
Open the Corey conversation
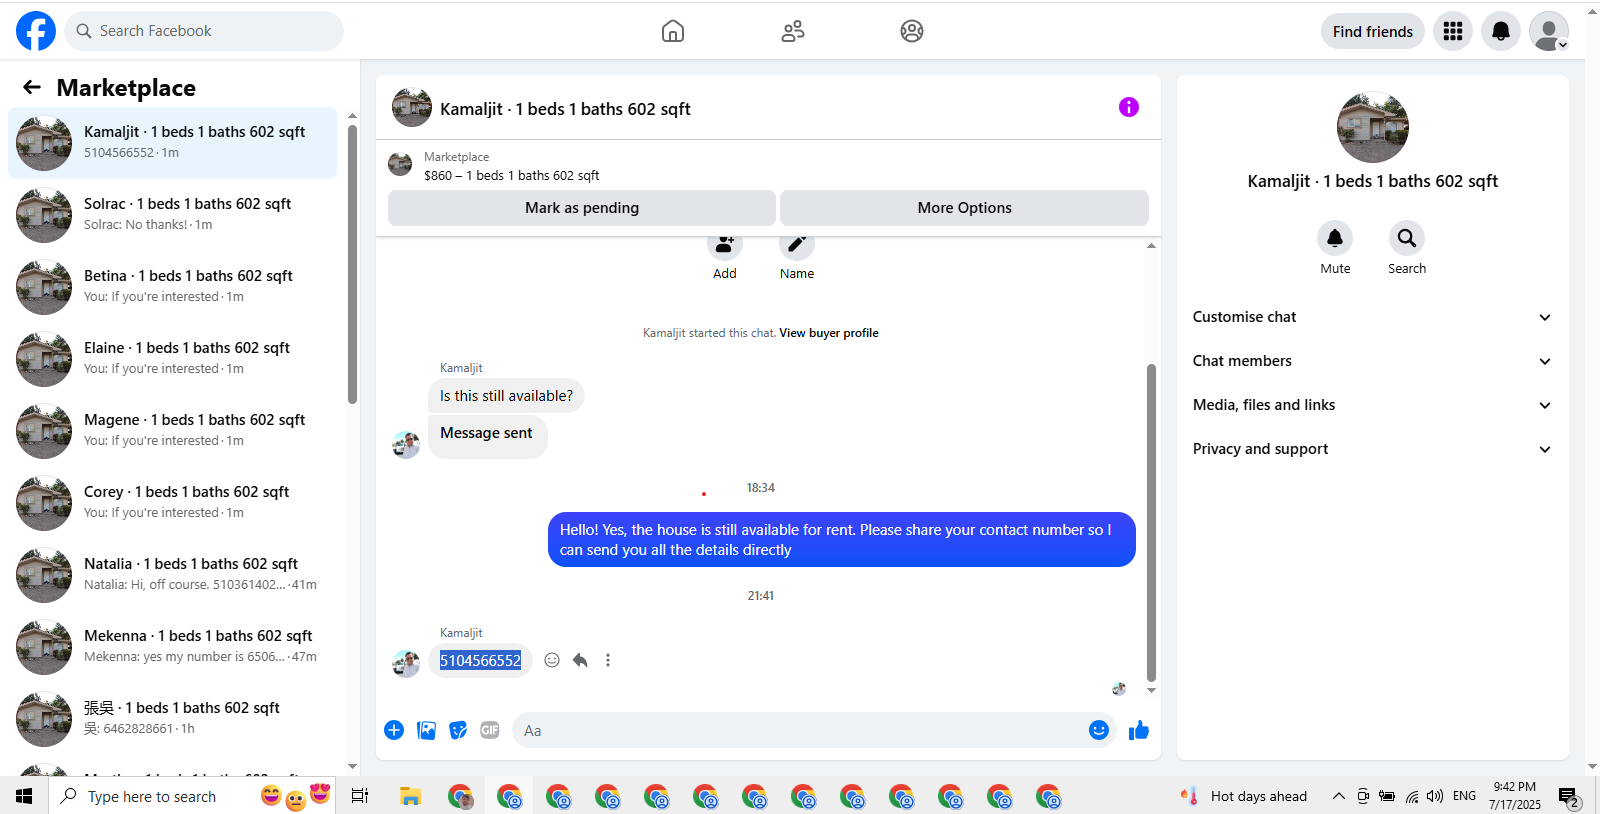tap(173, 503)
